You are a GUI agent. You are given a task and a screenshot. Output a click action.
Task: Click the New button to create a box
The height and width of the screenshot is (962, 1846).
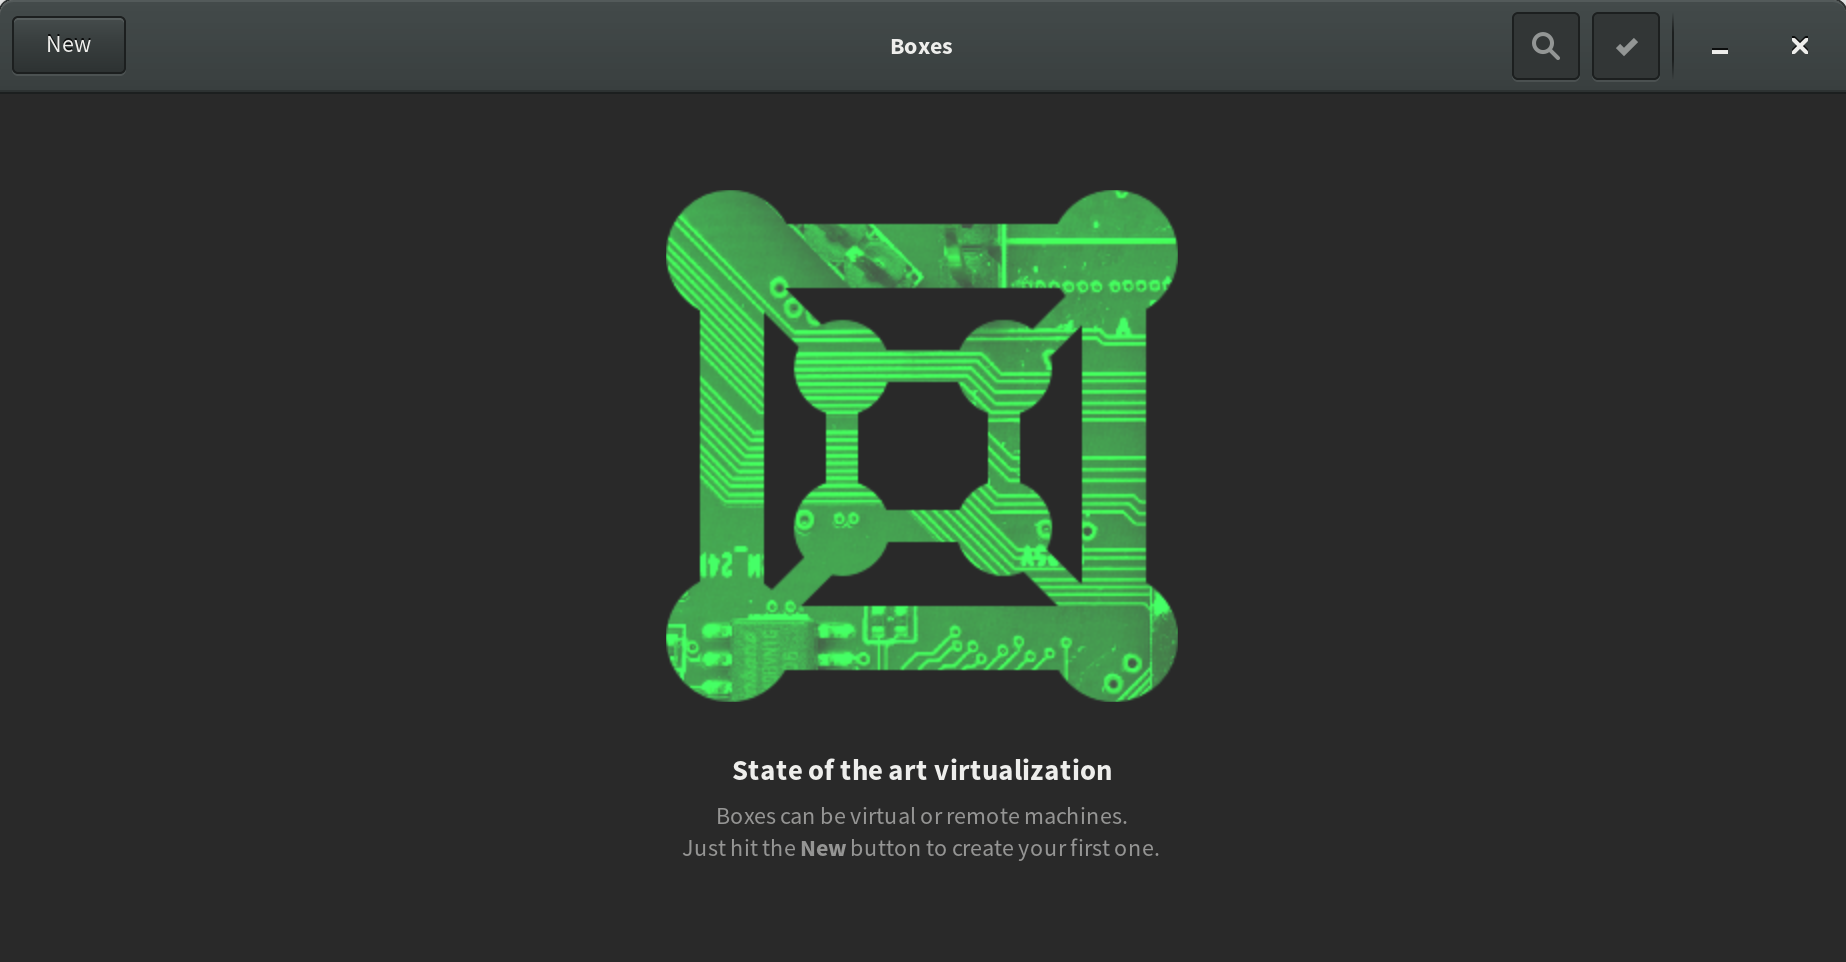(x=69, y=45)
